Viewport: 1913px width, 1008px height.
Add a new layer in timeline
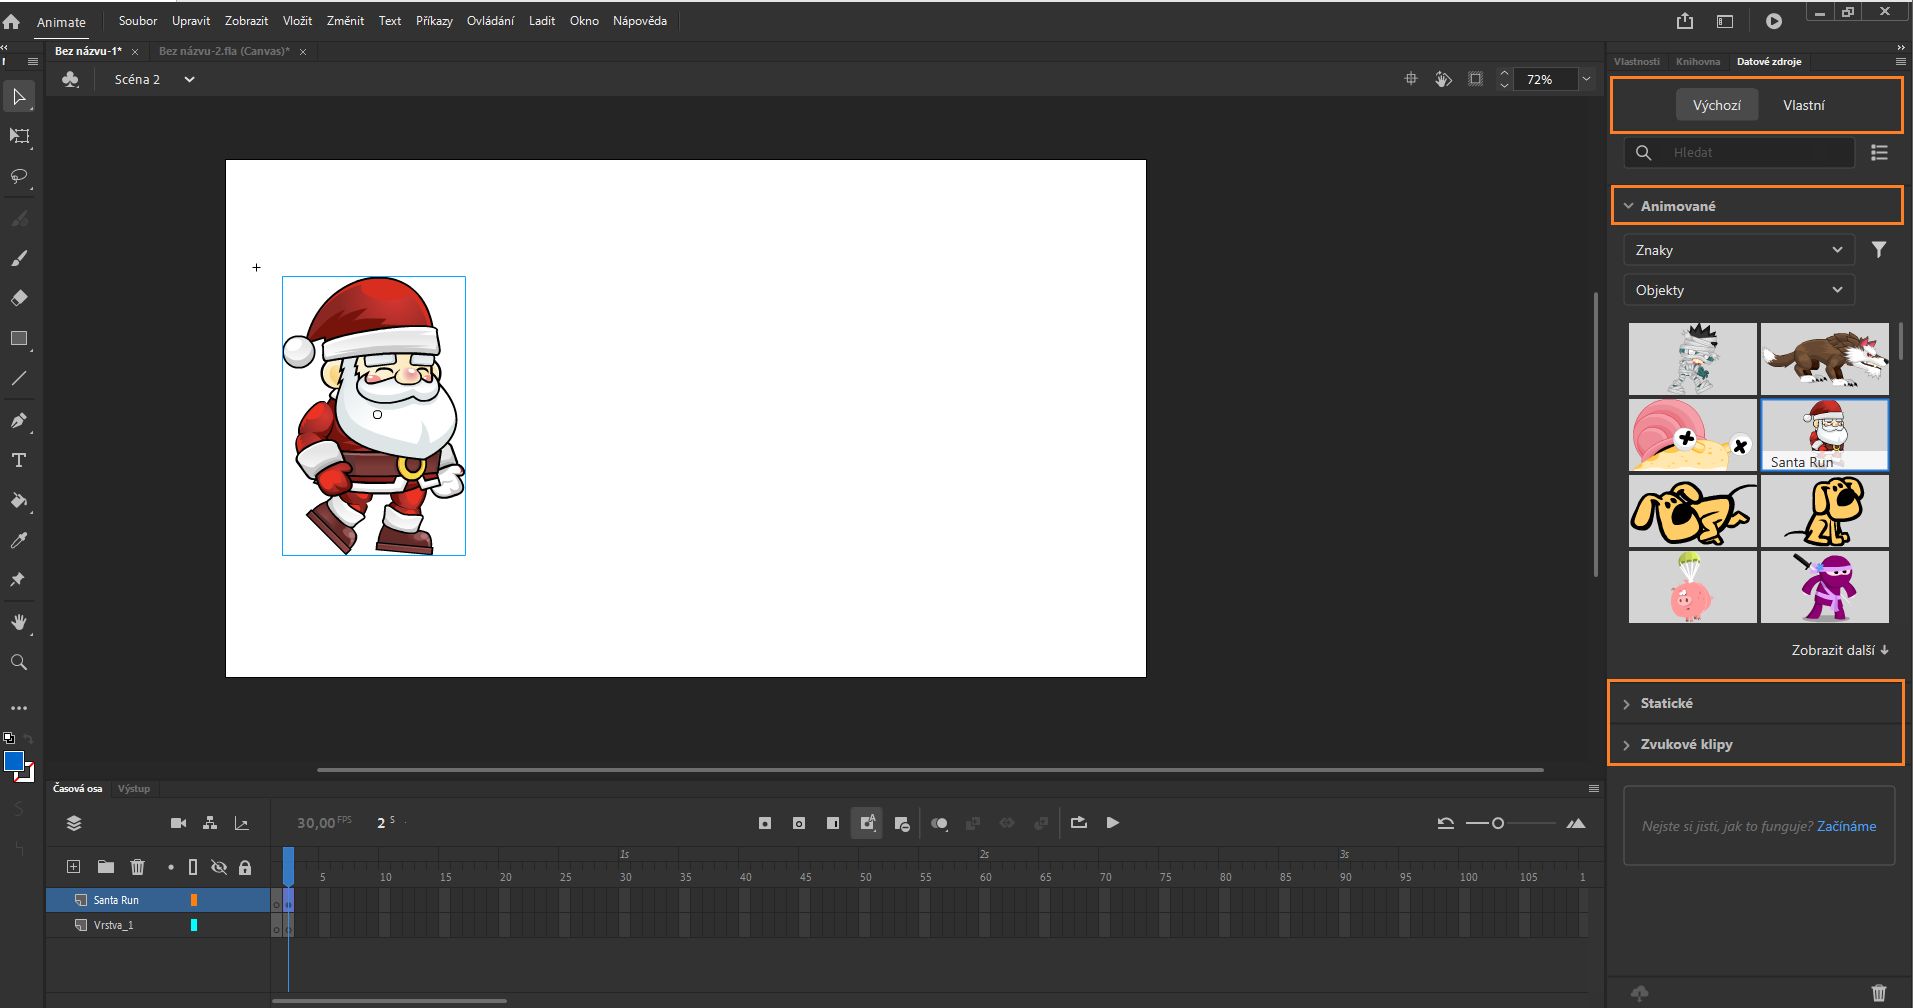73,867
